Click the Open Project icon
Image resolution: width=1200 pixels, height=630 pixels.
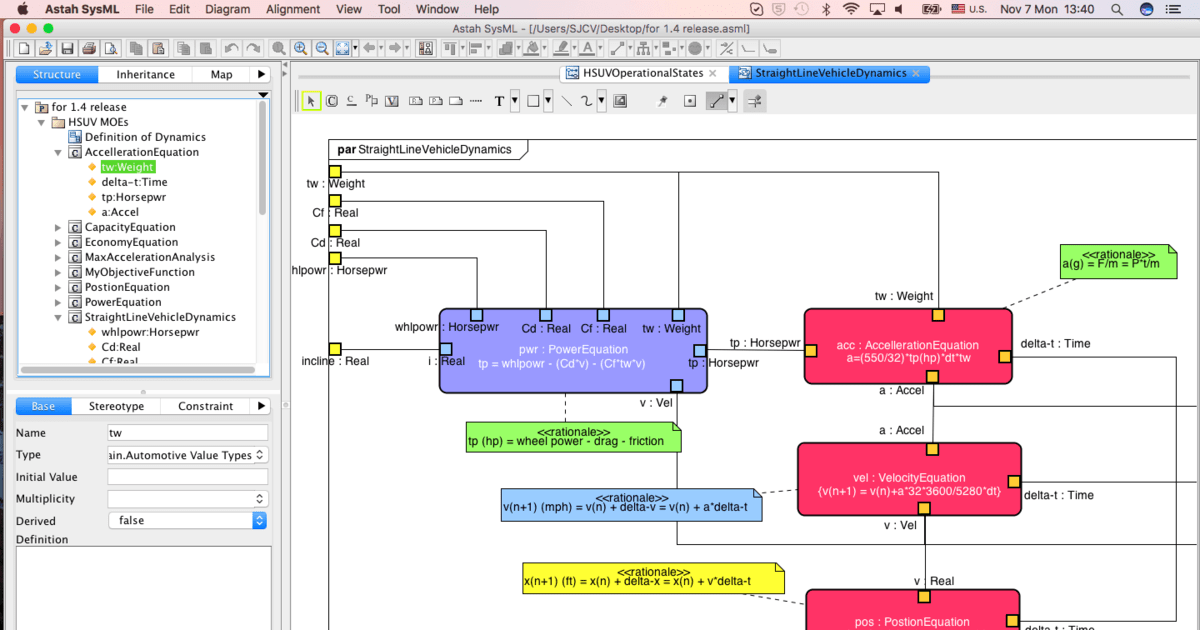44,47
